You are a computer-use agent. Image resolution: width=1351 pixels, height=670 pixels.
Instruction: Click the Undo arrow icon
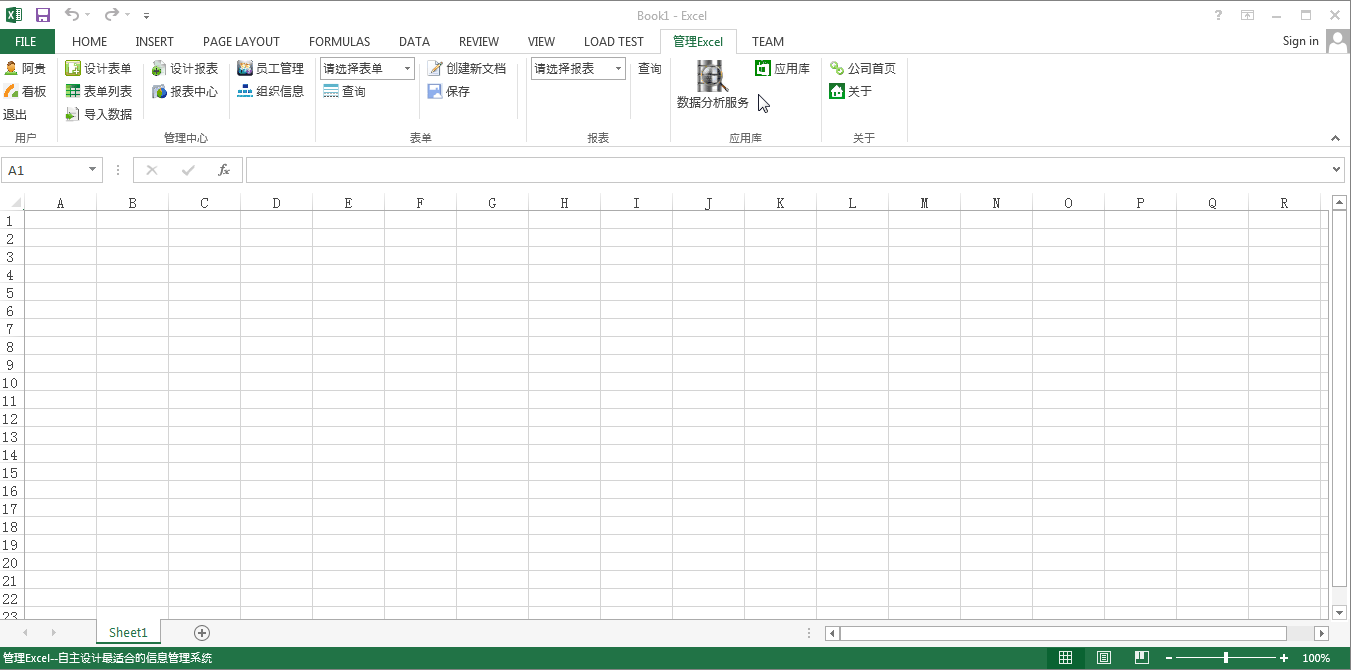(72, 15)
